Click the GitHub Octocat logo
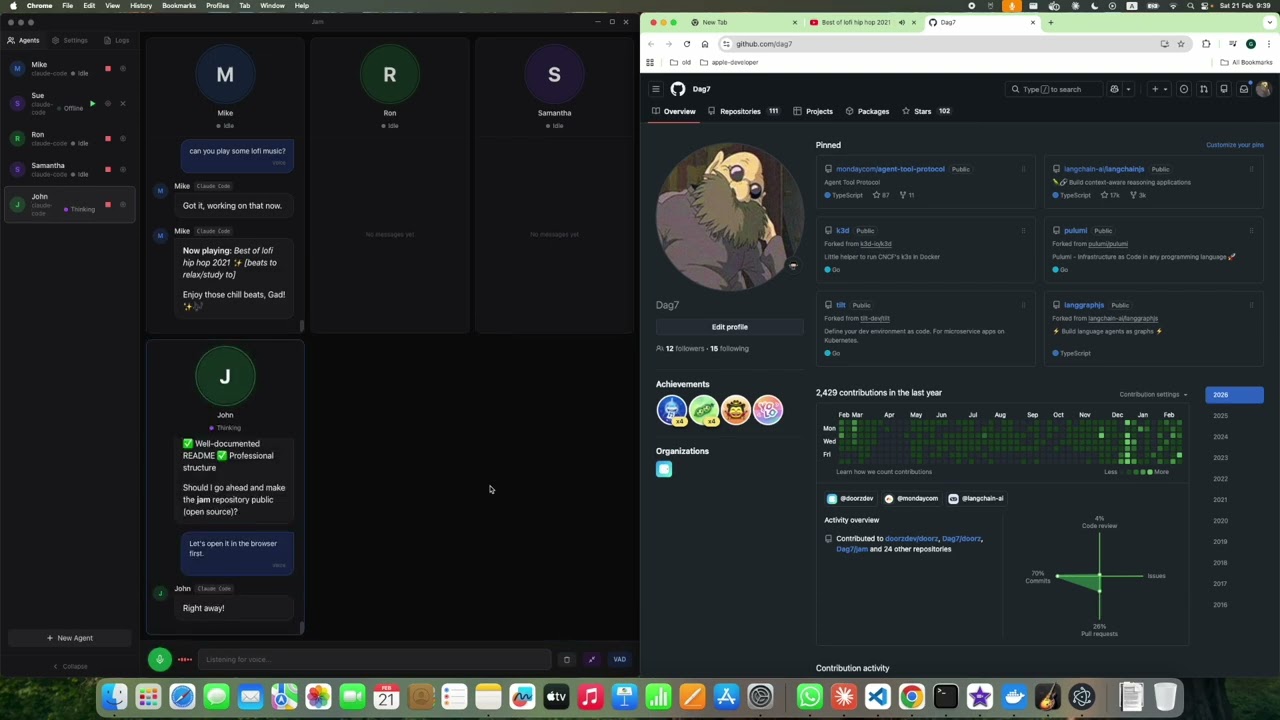 [x=678, y=89]
